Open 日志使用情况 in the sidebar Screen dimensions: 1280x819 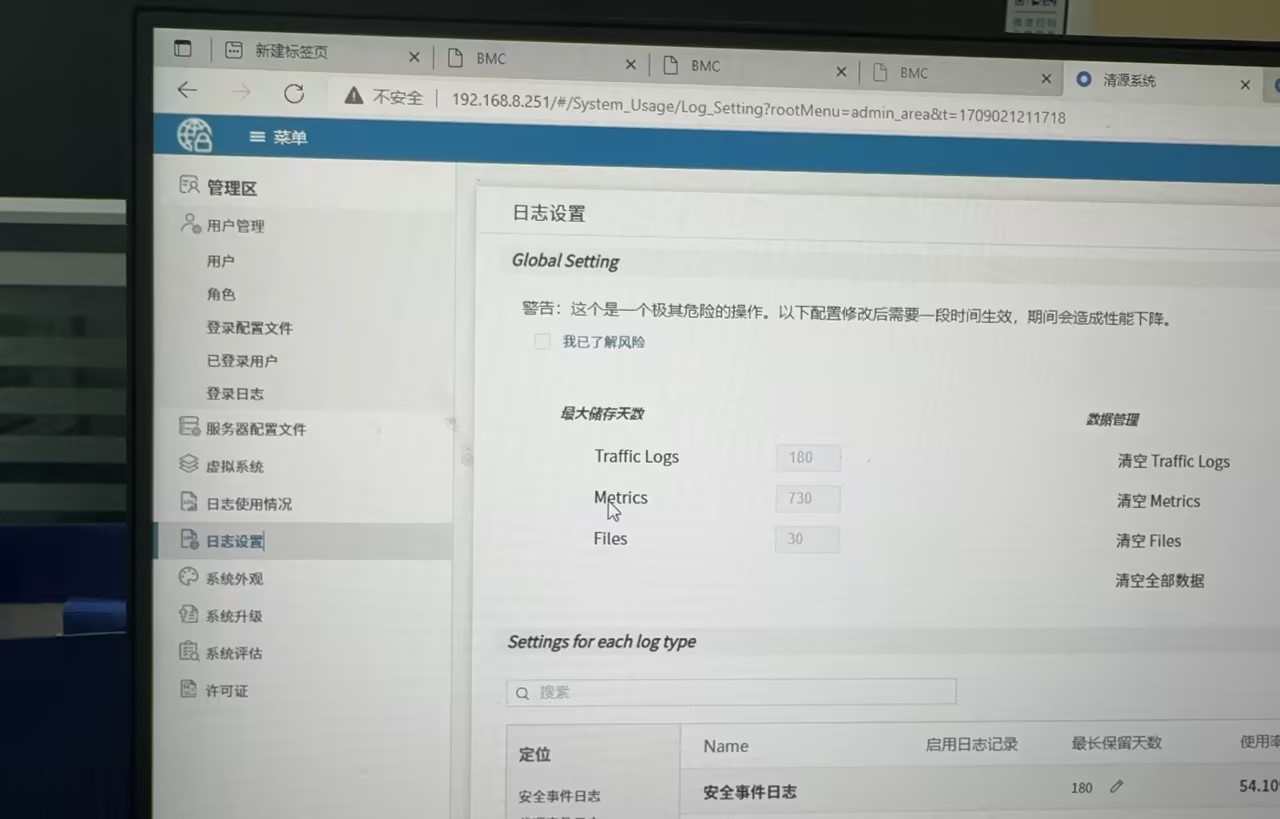click(x=248, y=504)
